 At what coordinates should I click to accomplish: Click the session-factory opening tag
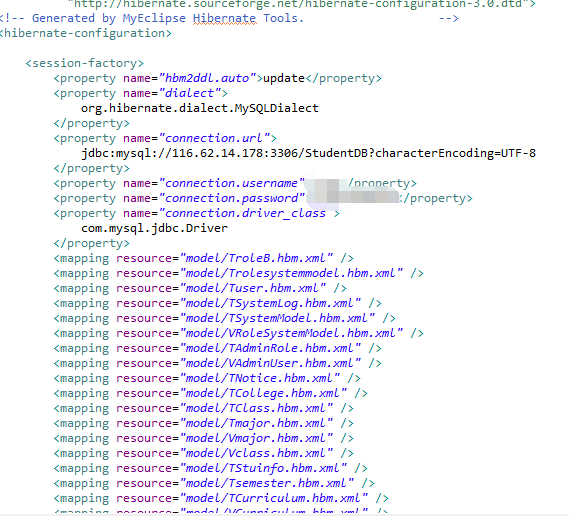tap(85, 63)
